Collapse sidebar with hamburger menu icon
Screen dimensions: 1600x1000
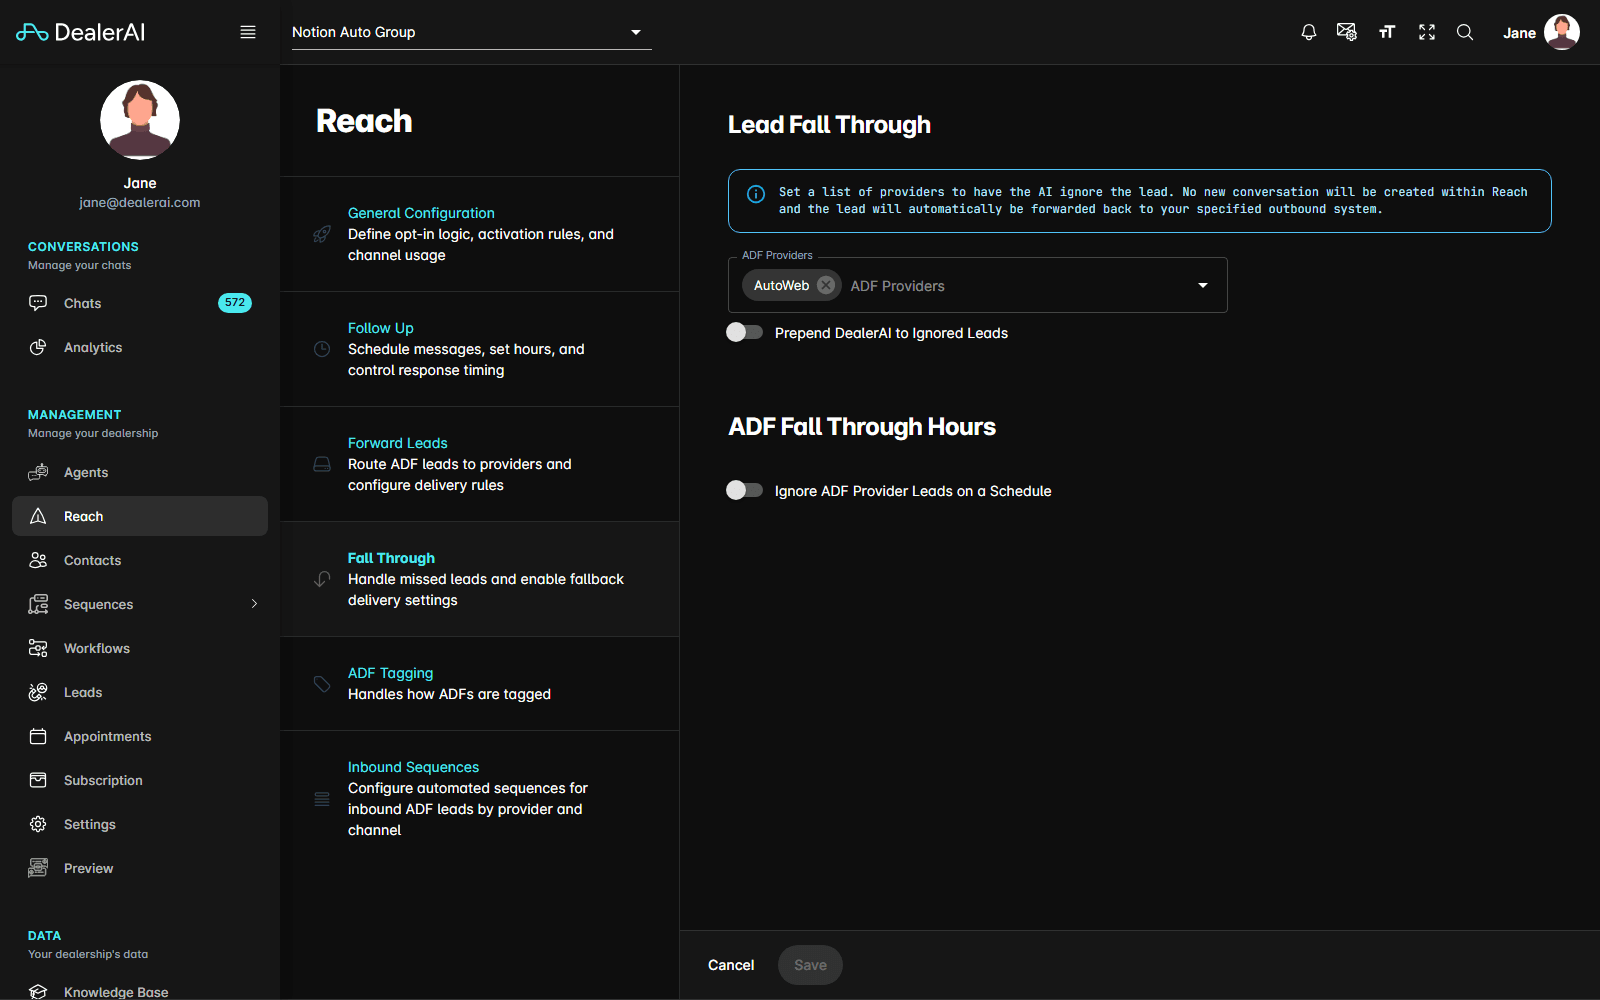click(x=248, y=32)
